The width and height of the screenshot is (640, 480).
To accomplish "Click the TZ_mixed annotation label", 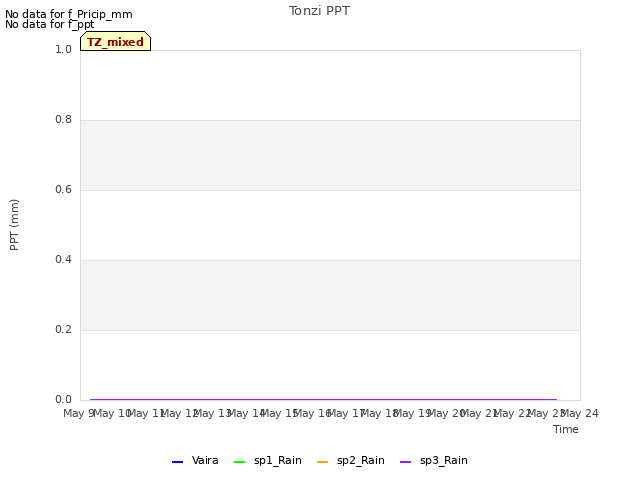I will [x=116, y=41].
